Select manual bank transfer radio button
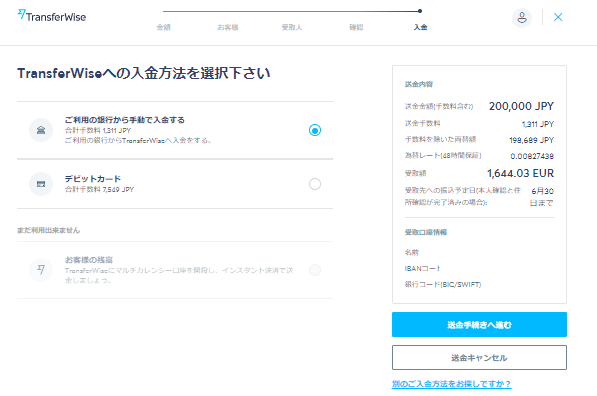 point(314,130)
